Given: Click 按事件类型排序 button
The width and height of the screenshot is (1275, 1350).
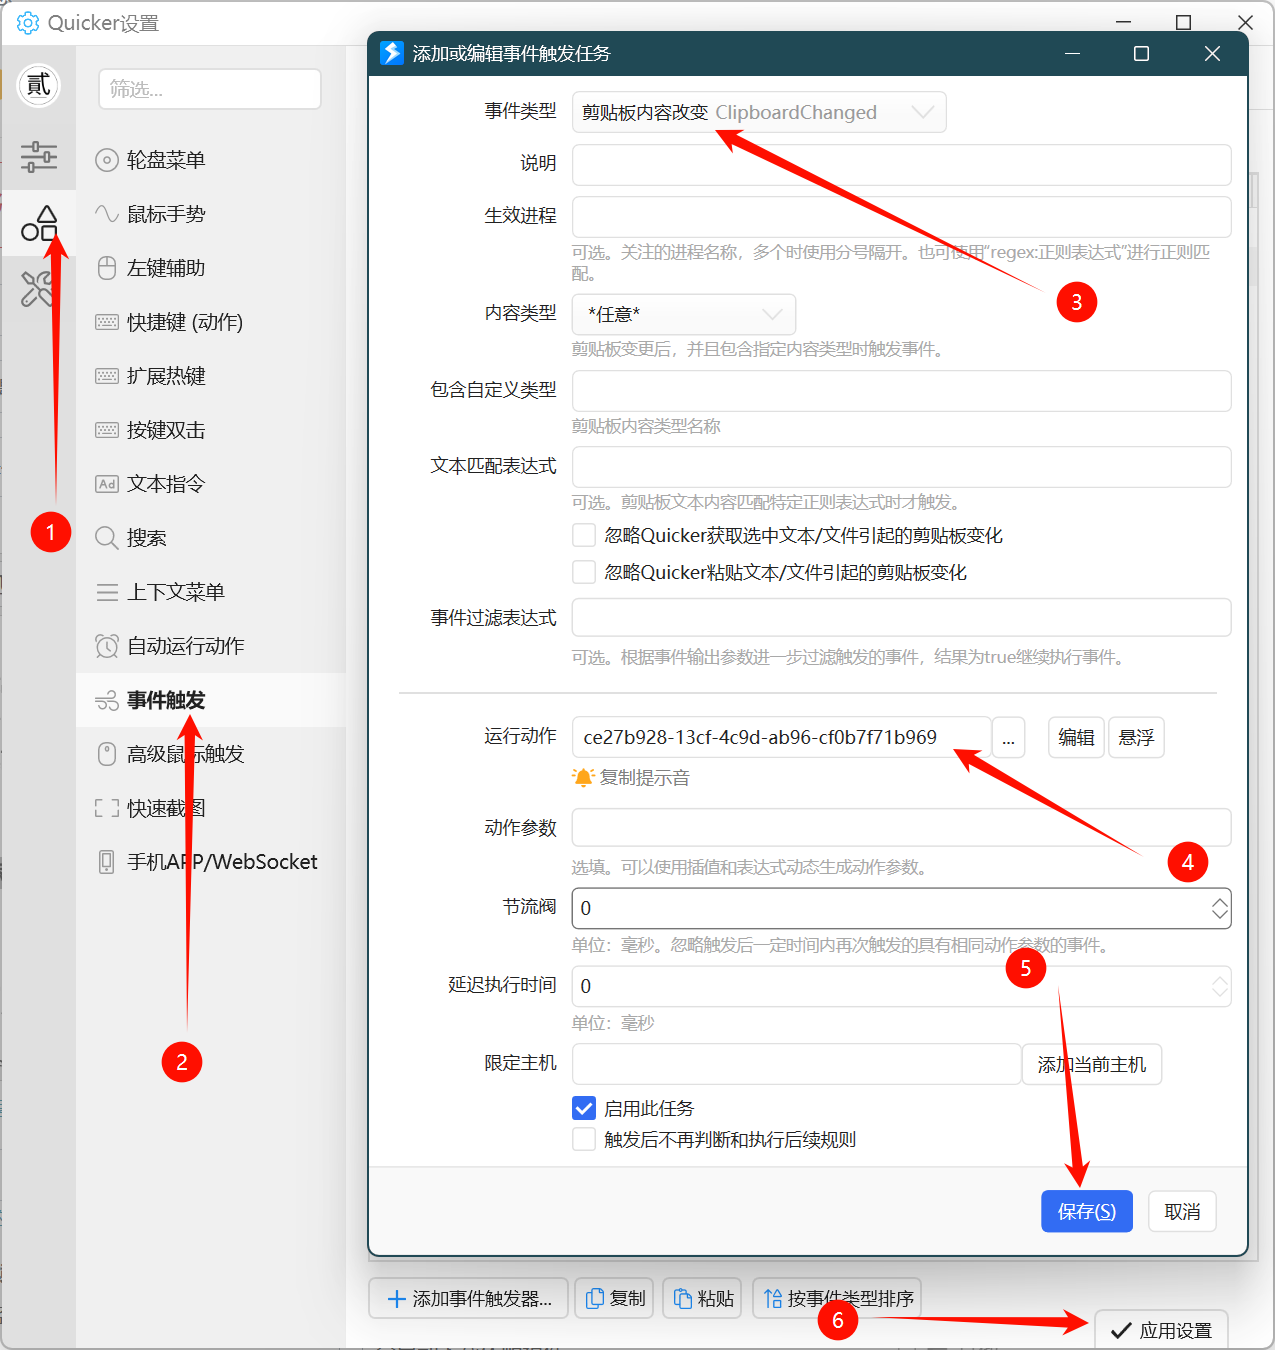Looking at the screenshot, I should click(x=837, y=1298).
